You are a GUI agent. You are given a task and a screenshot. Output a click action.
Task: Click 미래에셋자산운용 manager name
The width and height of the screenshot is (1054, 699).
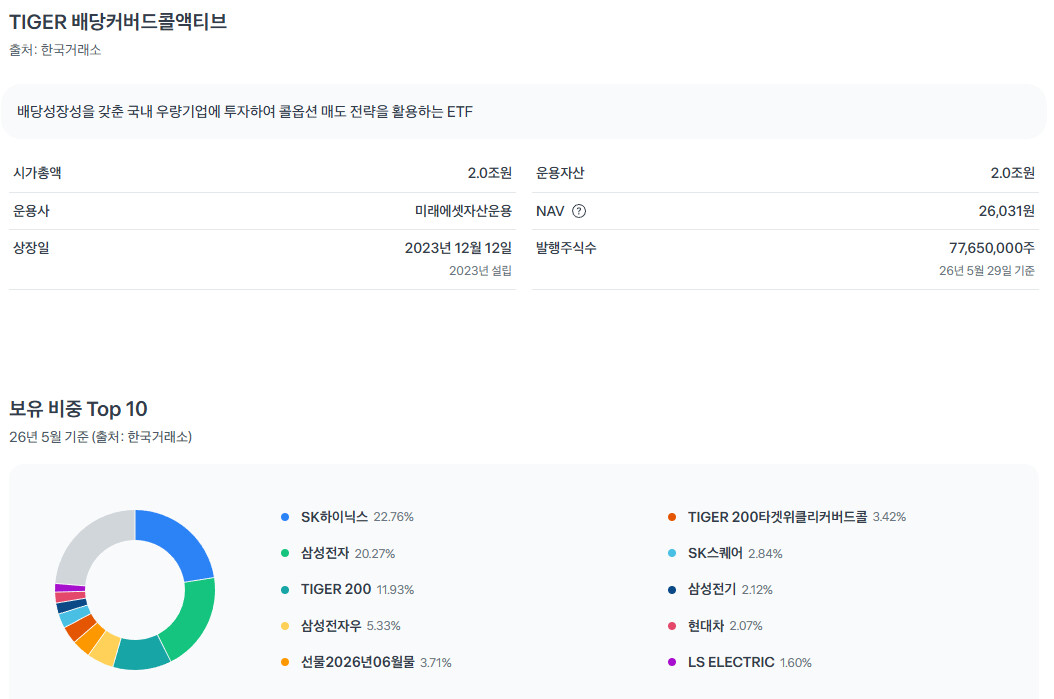463,211
